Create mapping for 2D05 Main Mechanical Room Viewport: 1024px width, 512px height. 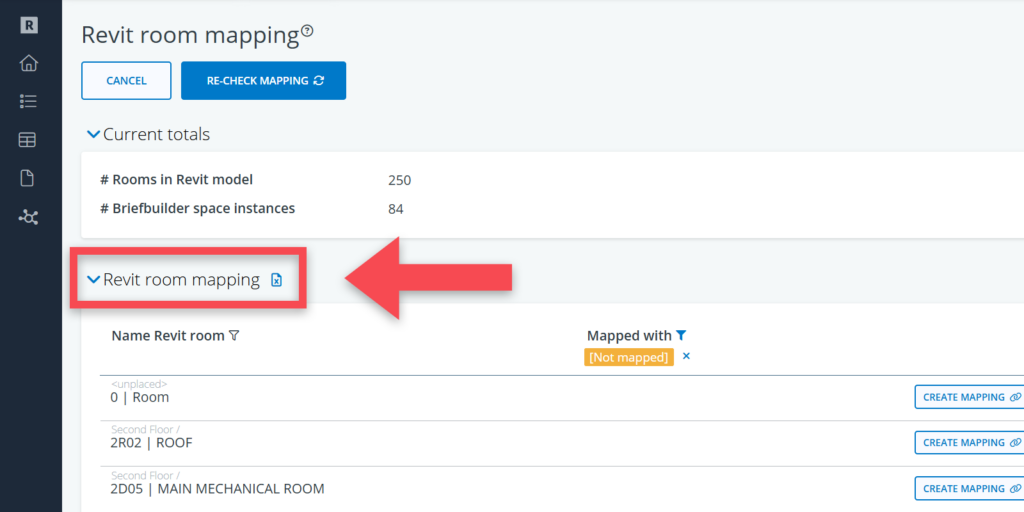coord(970,488)
